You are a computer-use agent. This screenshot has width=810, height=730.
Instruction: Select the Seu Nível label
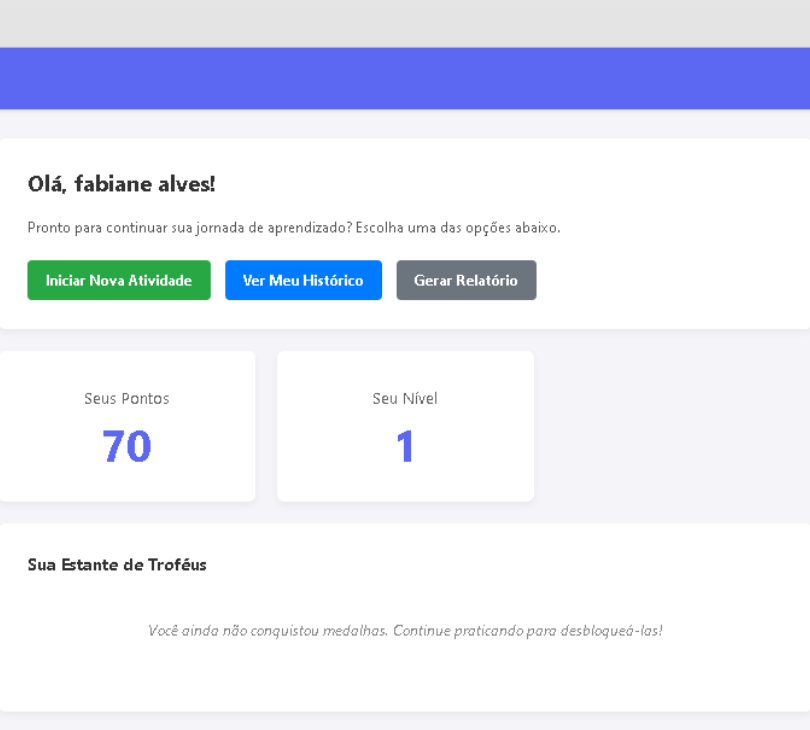(405, 399)
